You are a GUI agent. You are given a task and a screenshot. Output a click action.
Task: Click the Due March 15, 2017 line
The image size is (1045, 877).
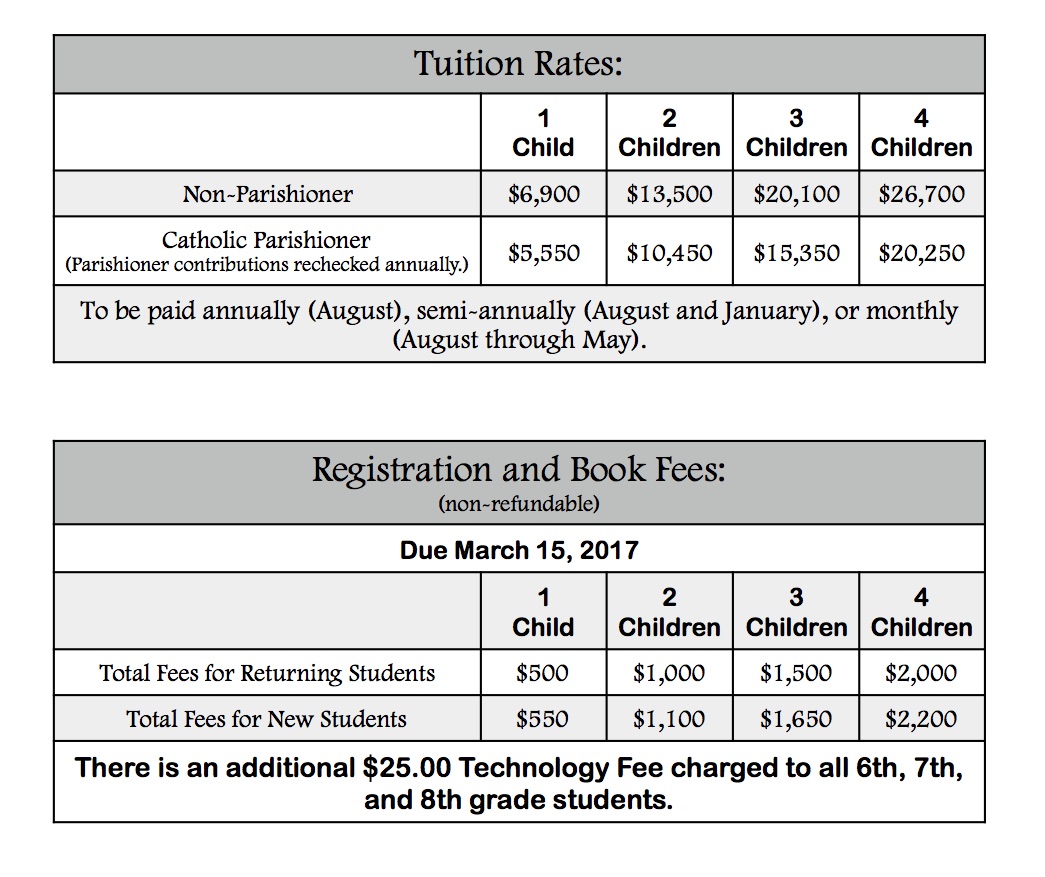[519, 550]
